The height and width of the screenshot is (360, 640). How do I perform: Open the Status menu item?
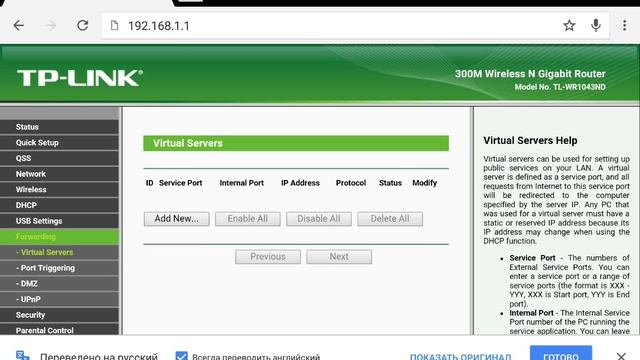60,127
